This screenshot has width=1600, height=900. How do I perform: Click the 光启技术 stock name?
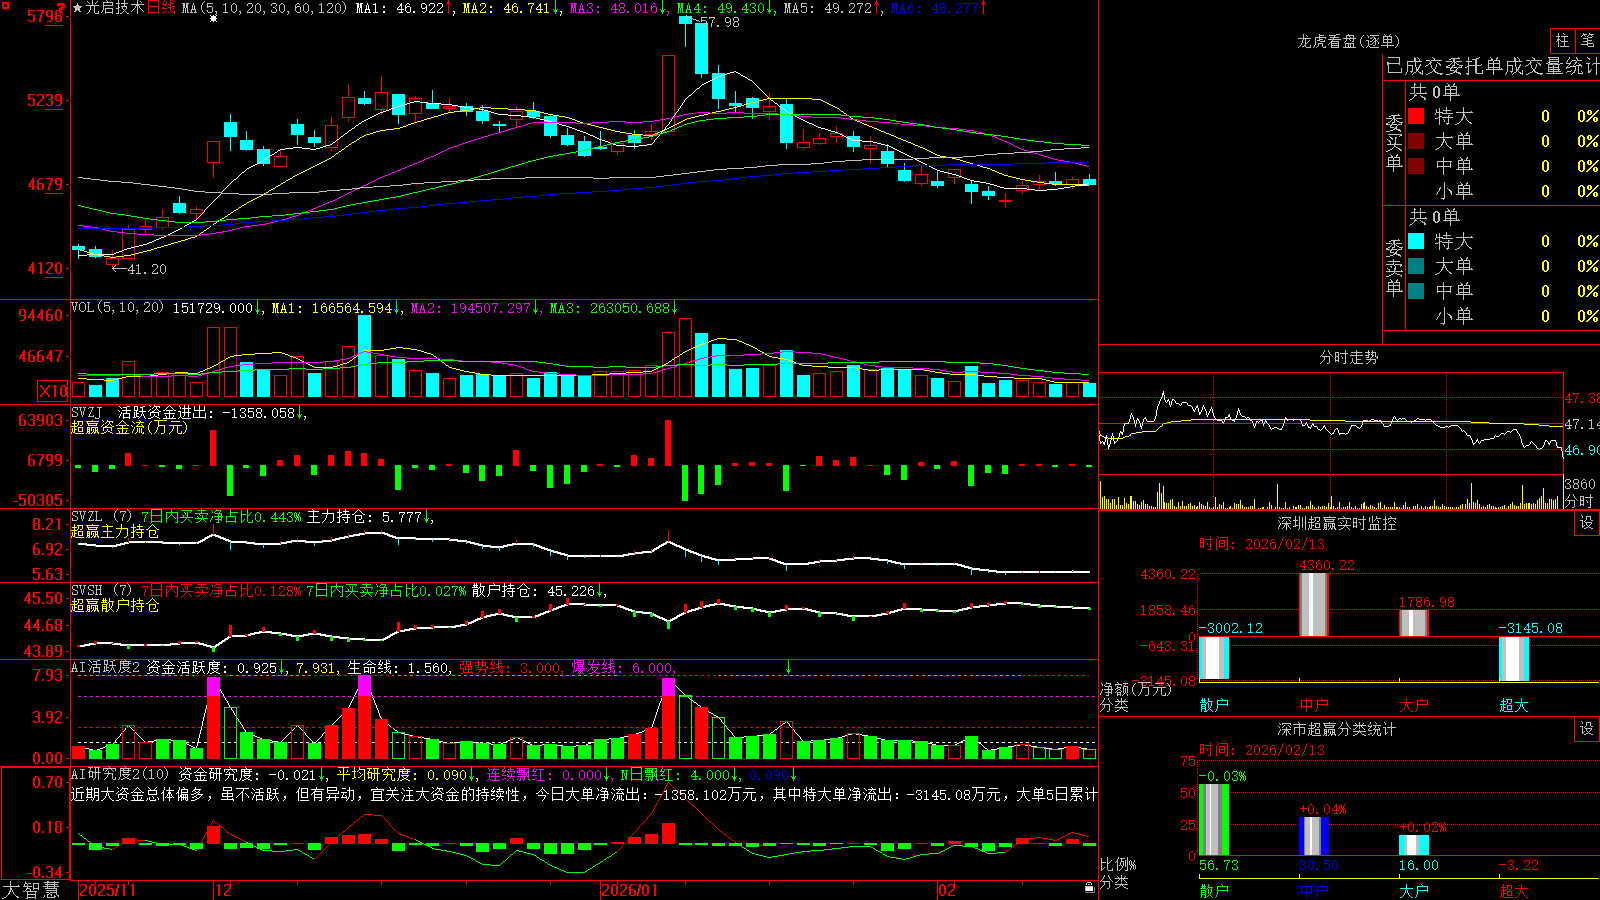tap(115, 8)
